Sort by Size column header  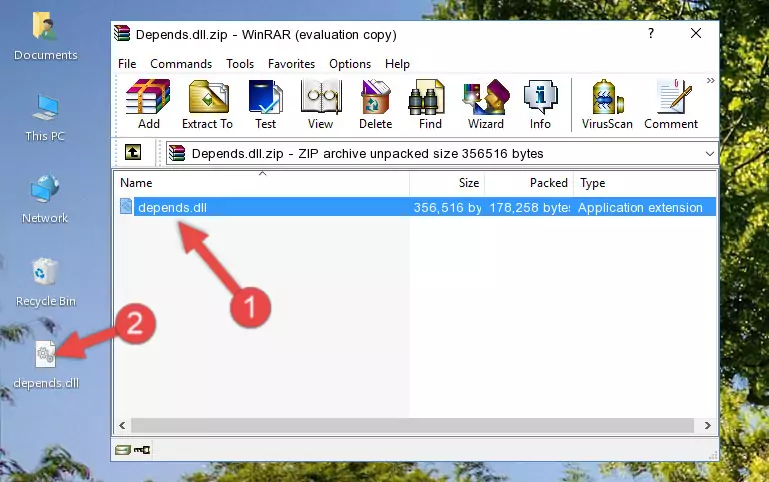click(447, 183)
